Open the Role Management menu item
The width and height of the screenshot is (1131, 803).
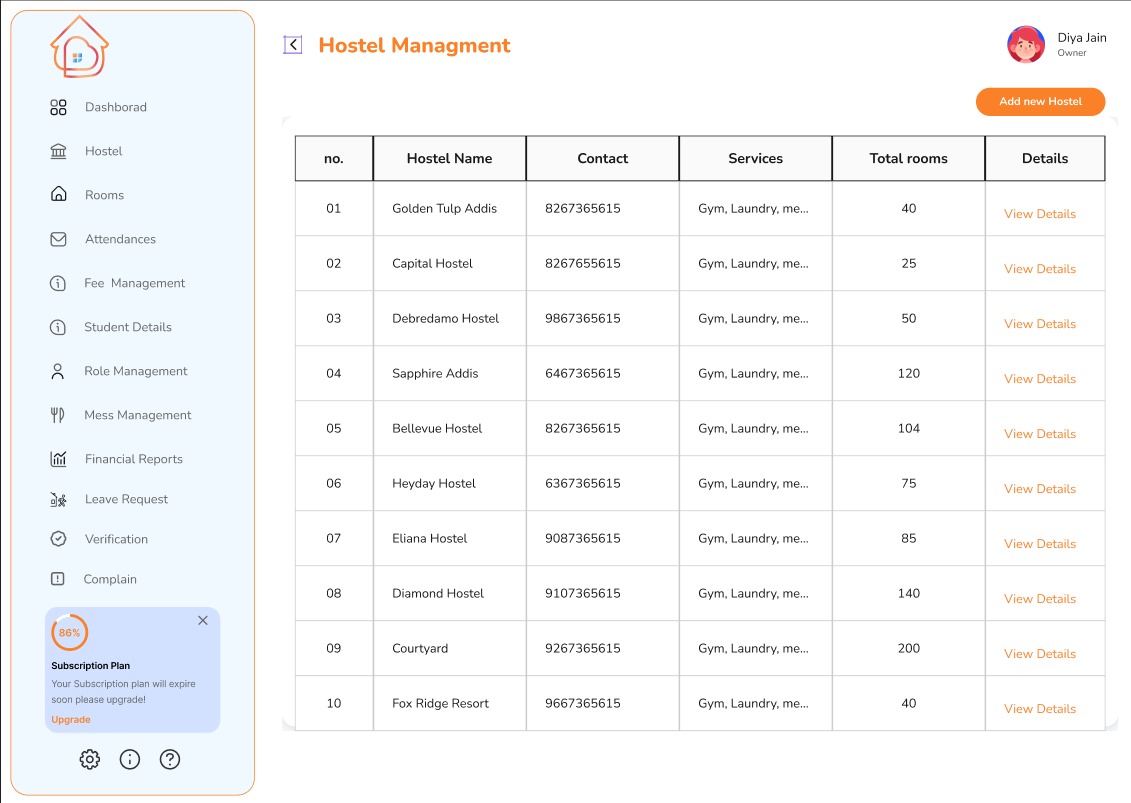click(135, 371)
